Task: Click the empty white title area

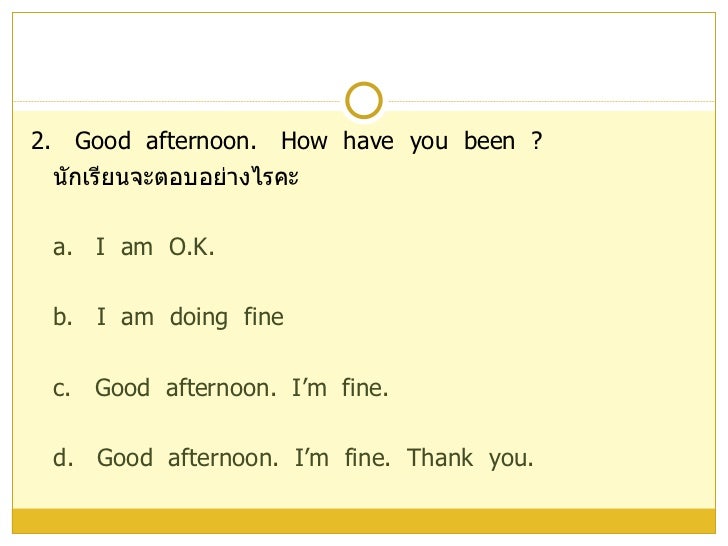Action: (364, 51)
